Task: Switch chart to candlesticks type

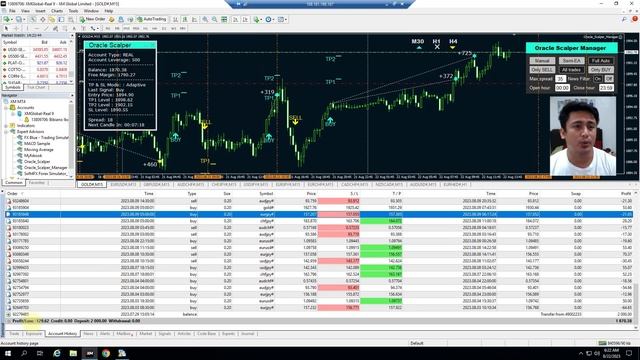Action: coord(185,19)
